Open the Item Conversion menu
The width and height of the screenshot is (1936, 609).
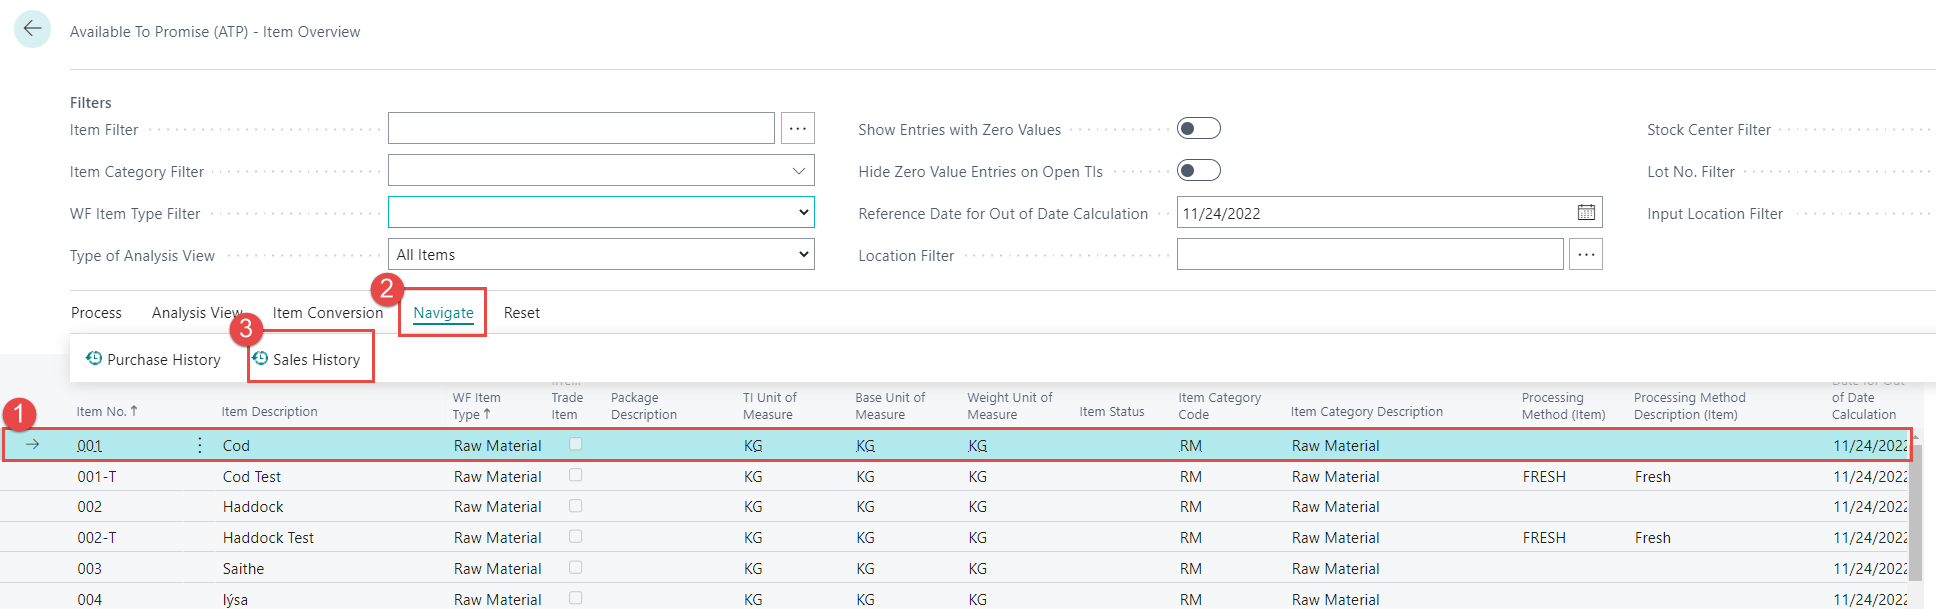click(x=327, y=313)
